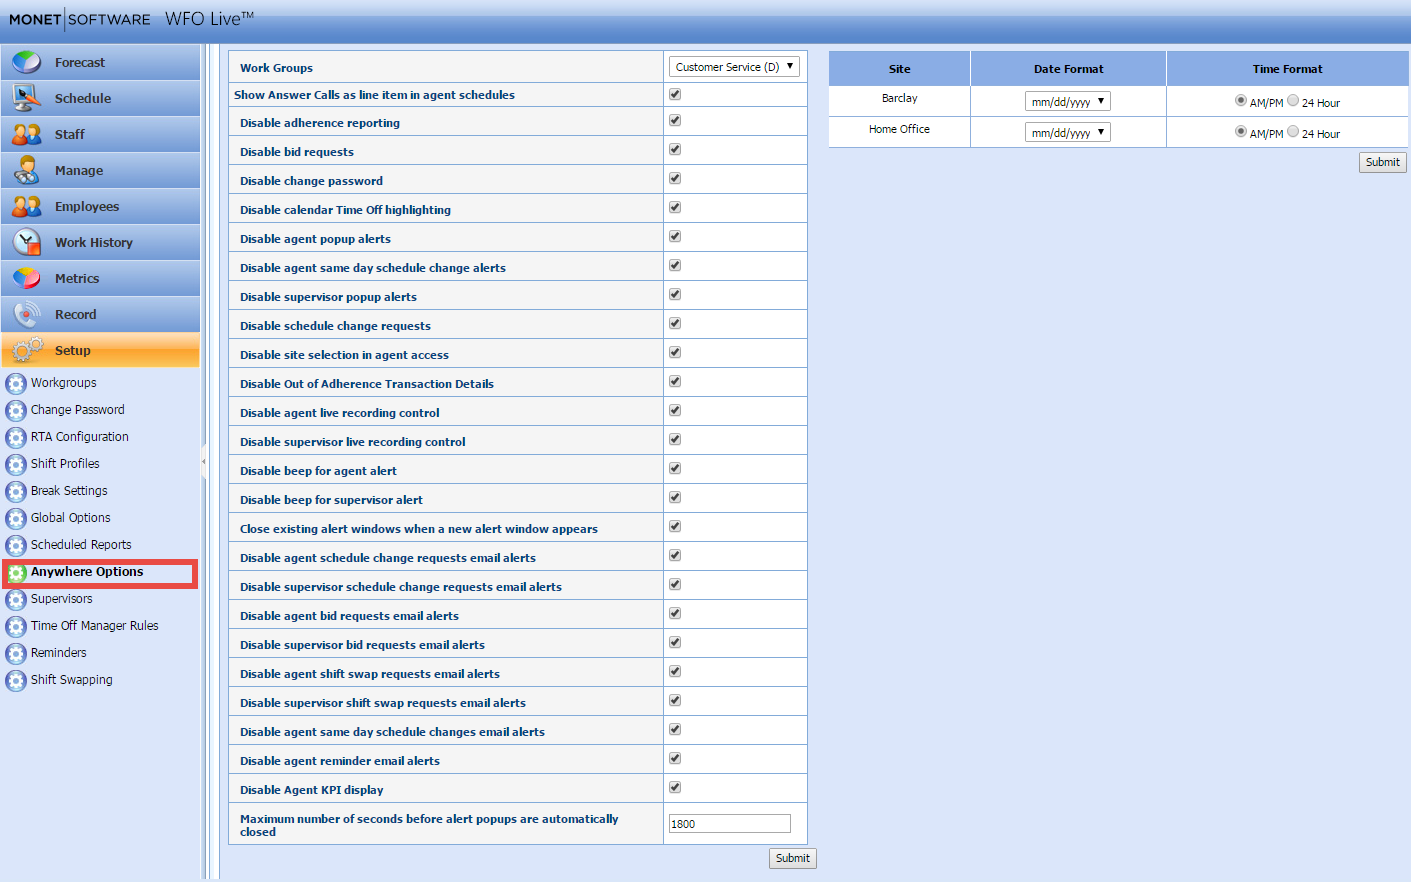This screenshot has height=882, width=1411.
Task: Click the Forecast globe icon
Action: (27, 62)
